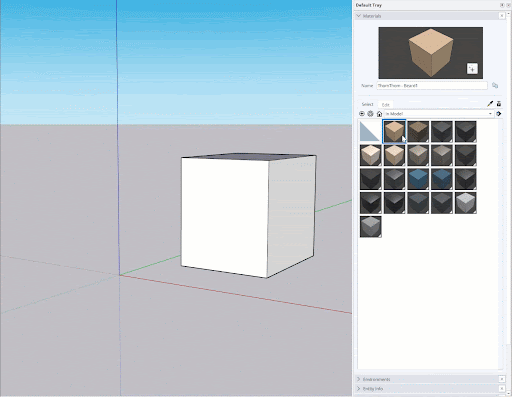The image size is (512, 397).
Task: Close the Entity Info panel
Action: [502, 388]
